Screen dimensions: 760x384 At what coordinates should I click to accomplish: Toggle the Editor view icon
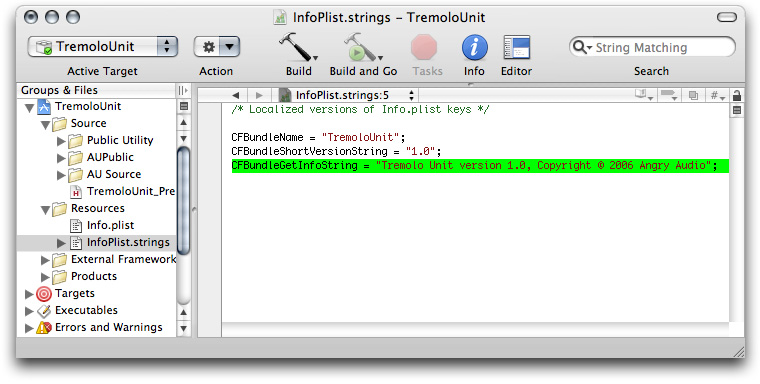coord(516,48)
